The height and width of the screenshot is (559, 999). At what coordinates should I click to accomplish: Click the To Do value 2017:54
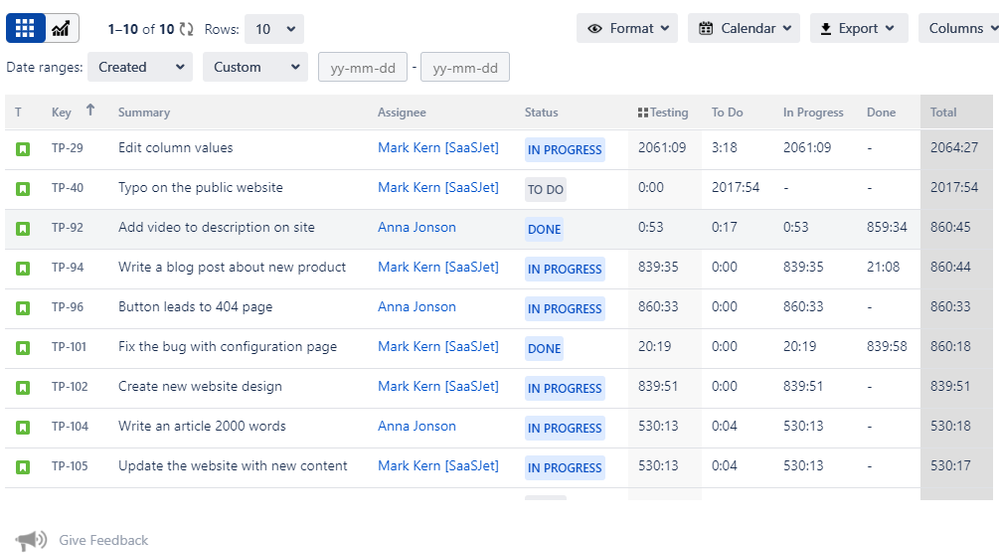pos(735,187)
